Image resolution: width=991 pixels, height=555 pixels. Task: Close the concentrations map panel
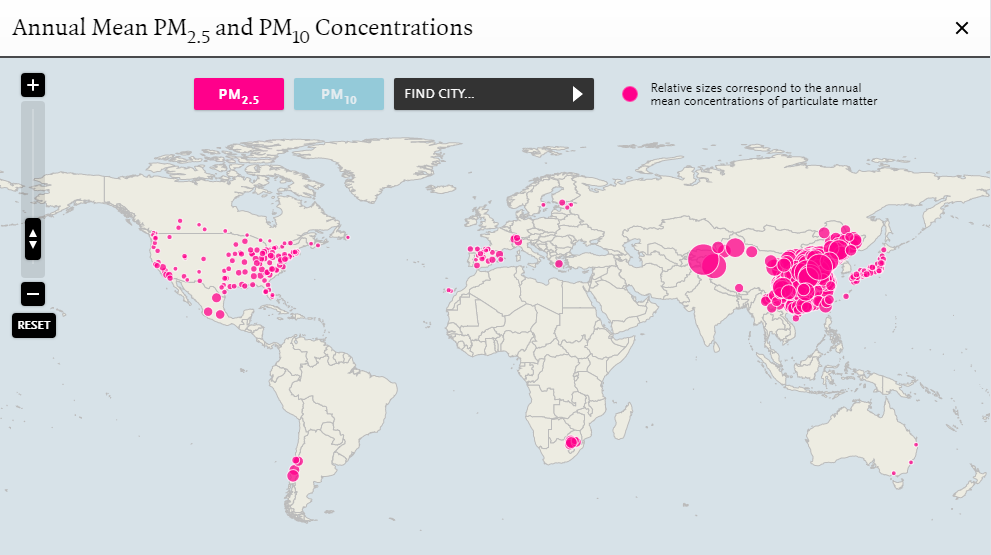(962, 28)
